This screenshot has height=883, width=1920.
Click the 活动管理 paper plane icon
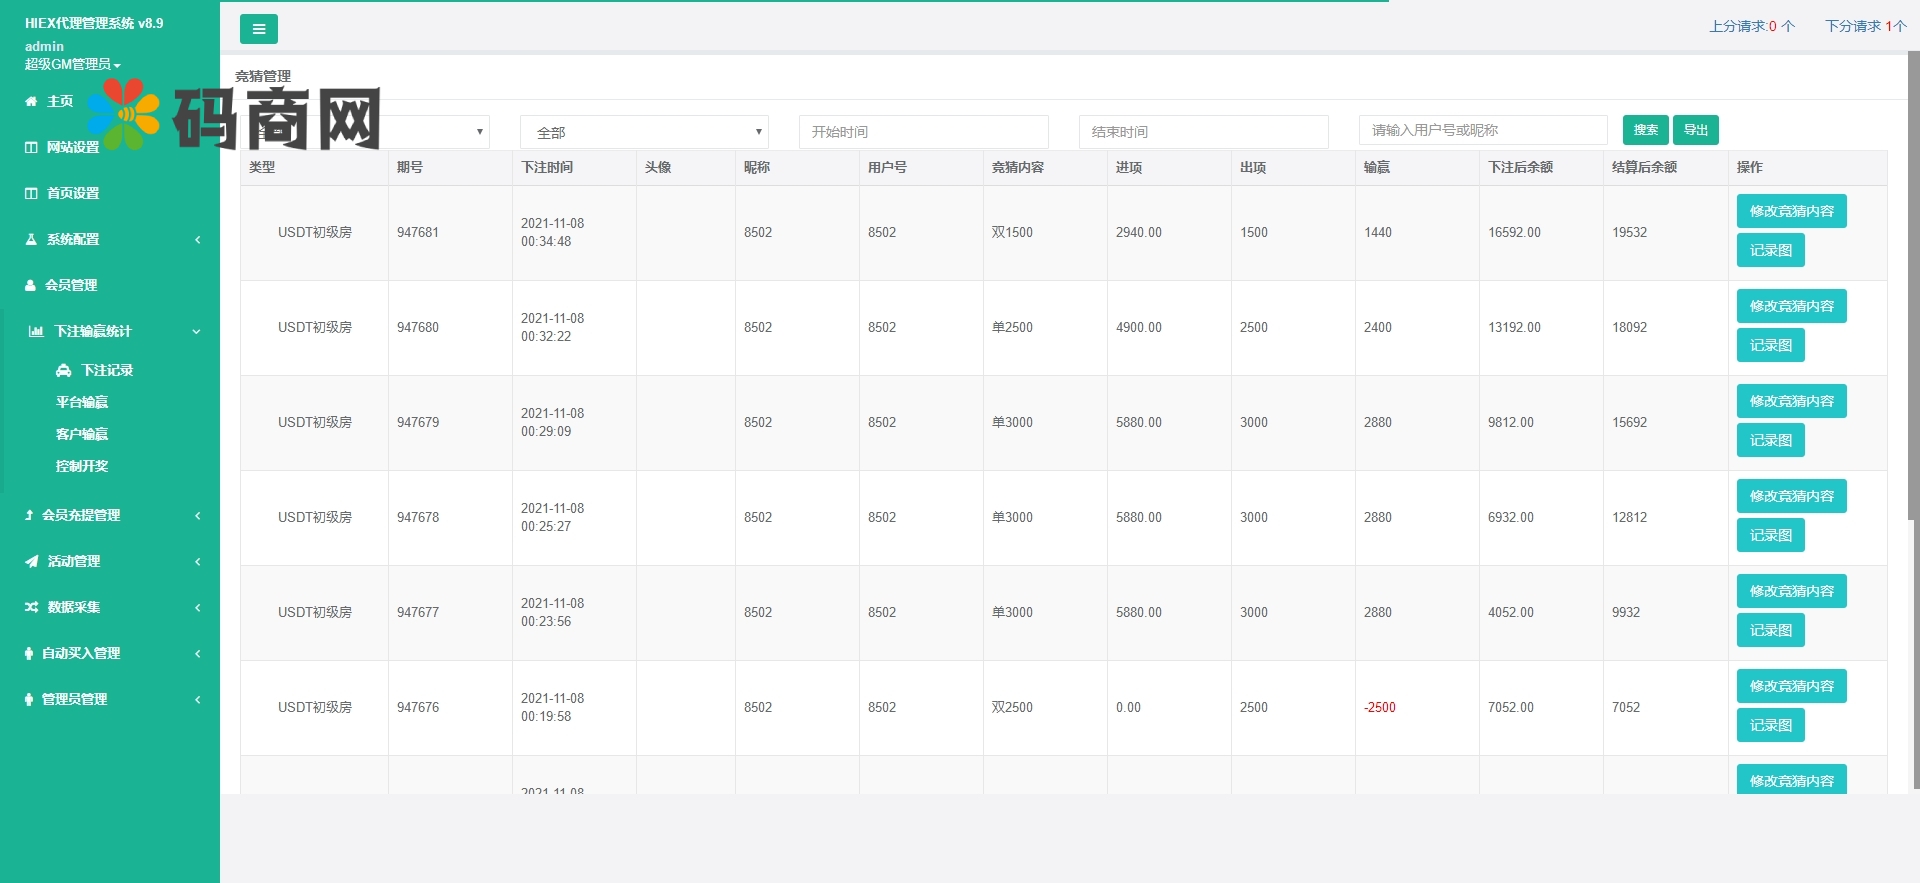(x=32, y=561)
